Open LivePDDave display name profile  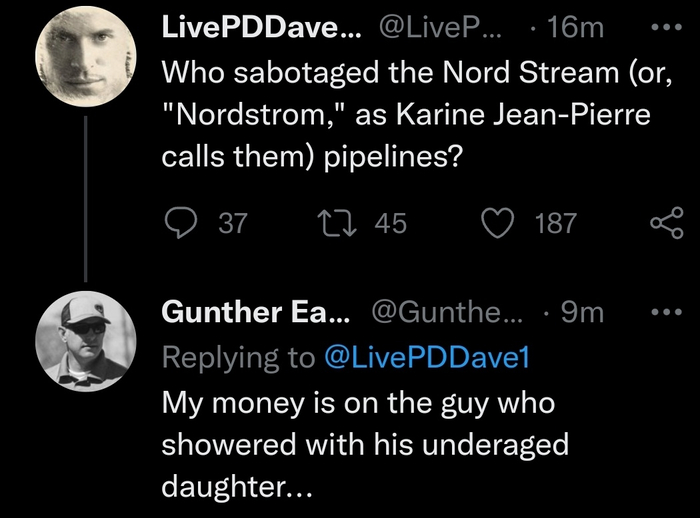[x=256, y=27]
